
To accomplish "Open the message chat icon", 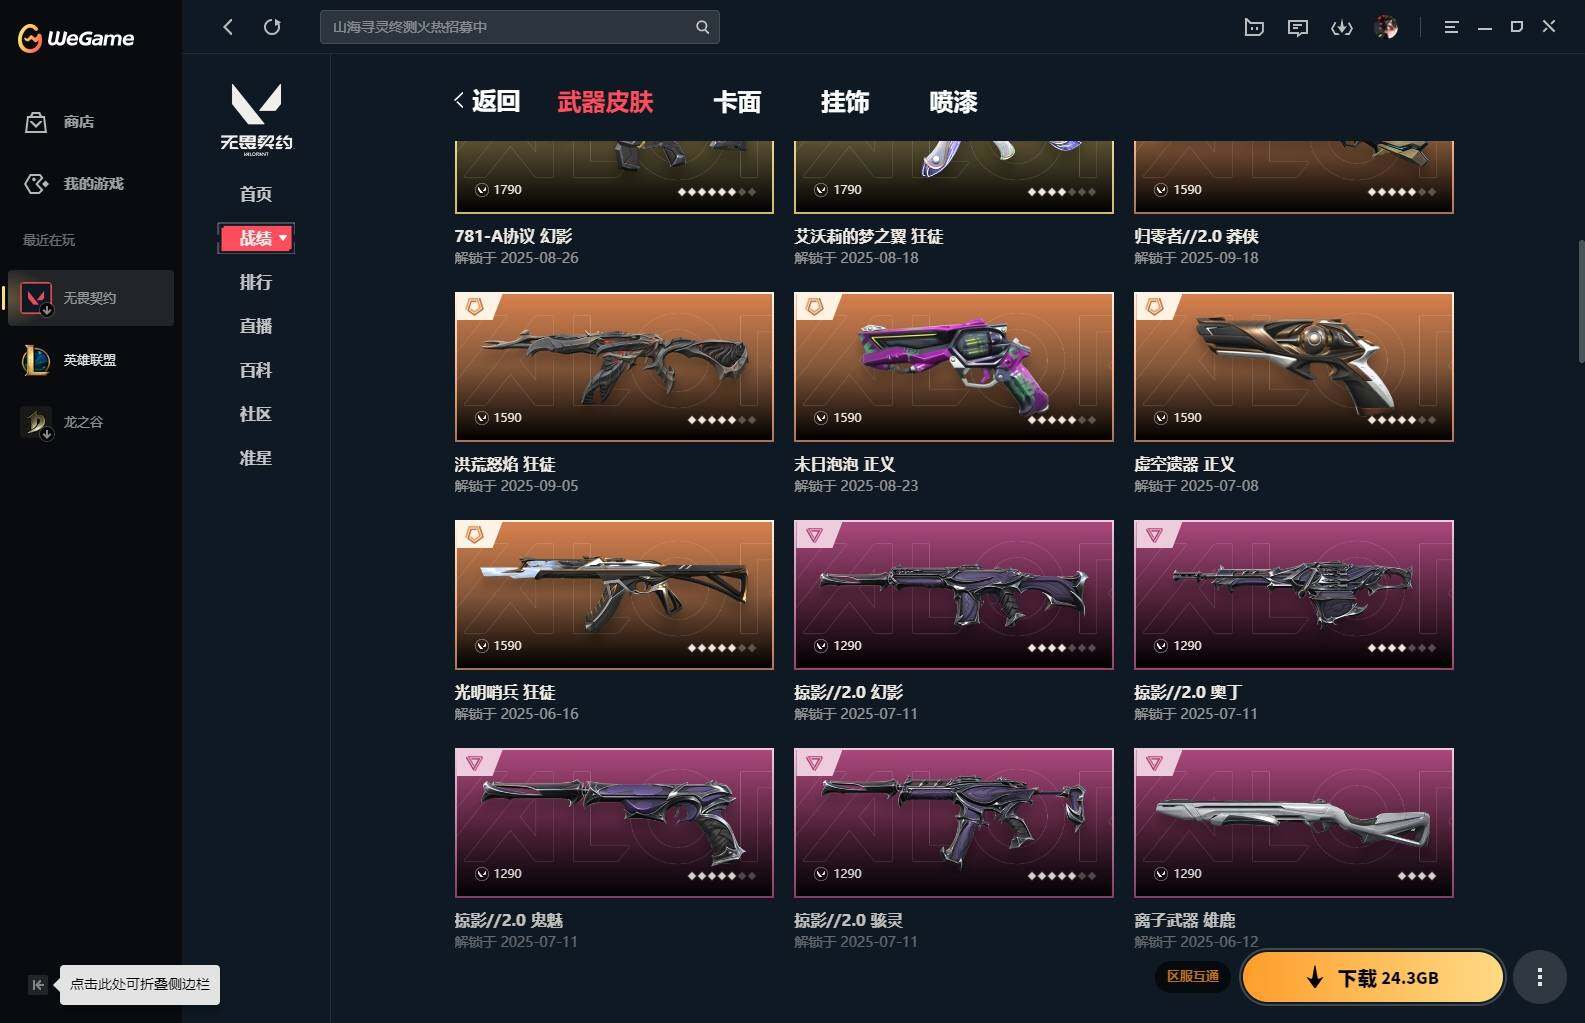I will click(1298, 27).
